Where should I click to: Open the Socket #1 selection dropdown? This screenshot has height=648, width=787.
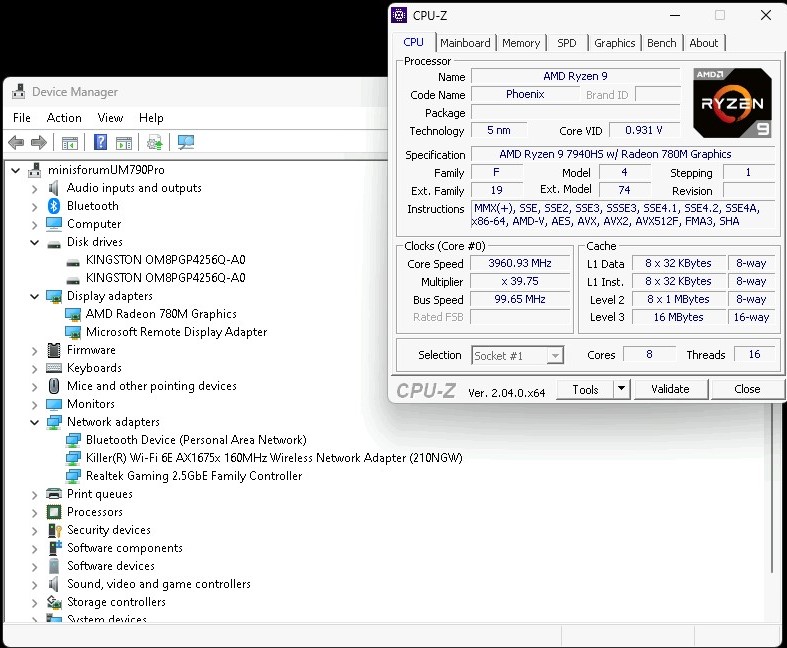555,356
